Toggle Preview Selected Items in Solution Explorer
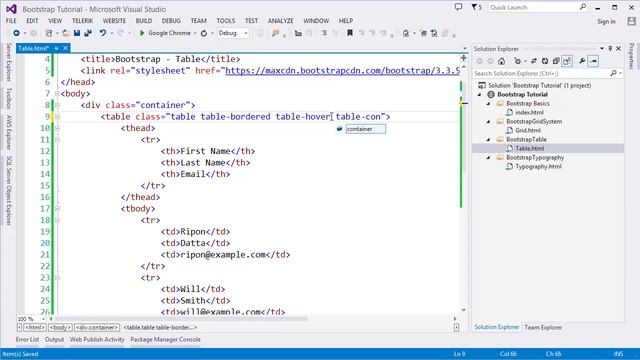The width and height of the screenshot is (640, 360). tap(593, 61)
